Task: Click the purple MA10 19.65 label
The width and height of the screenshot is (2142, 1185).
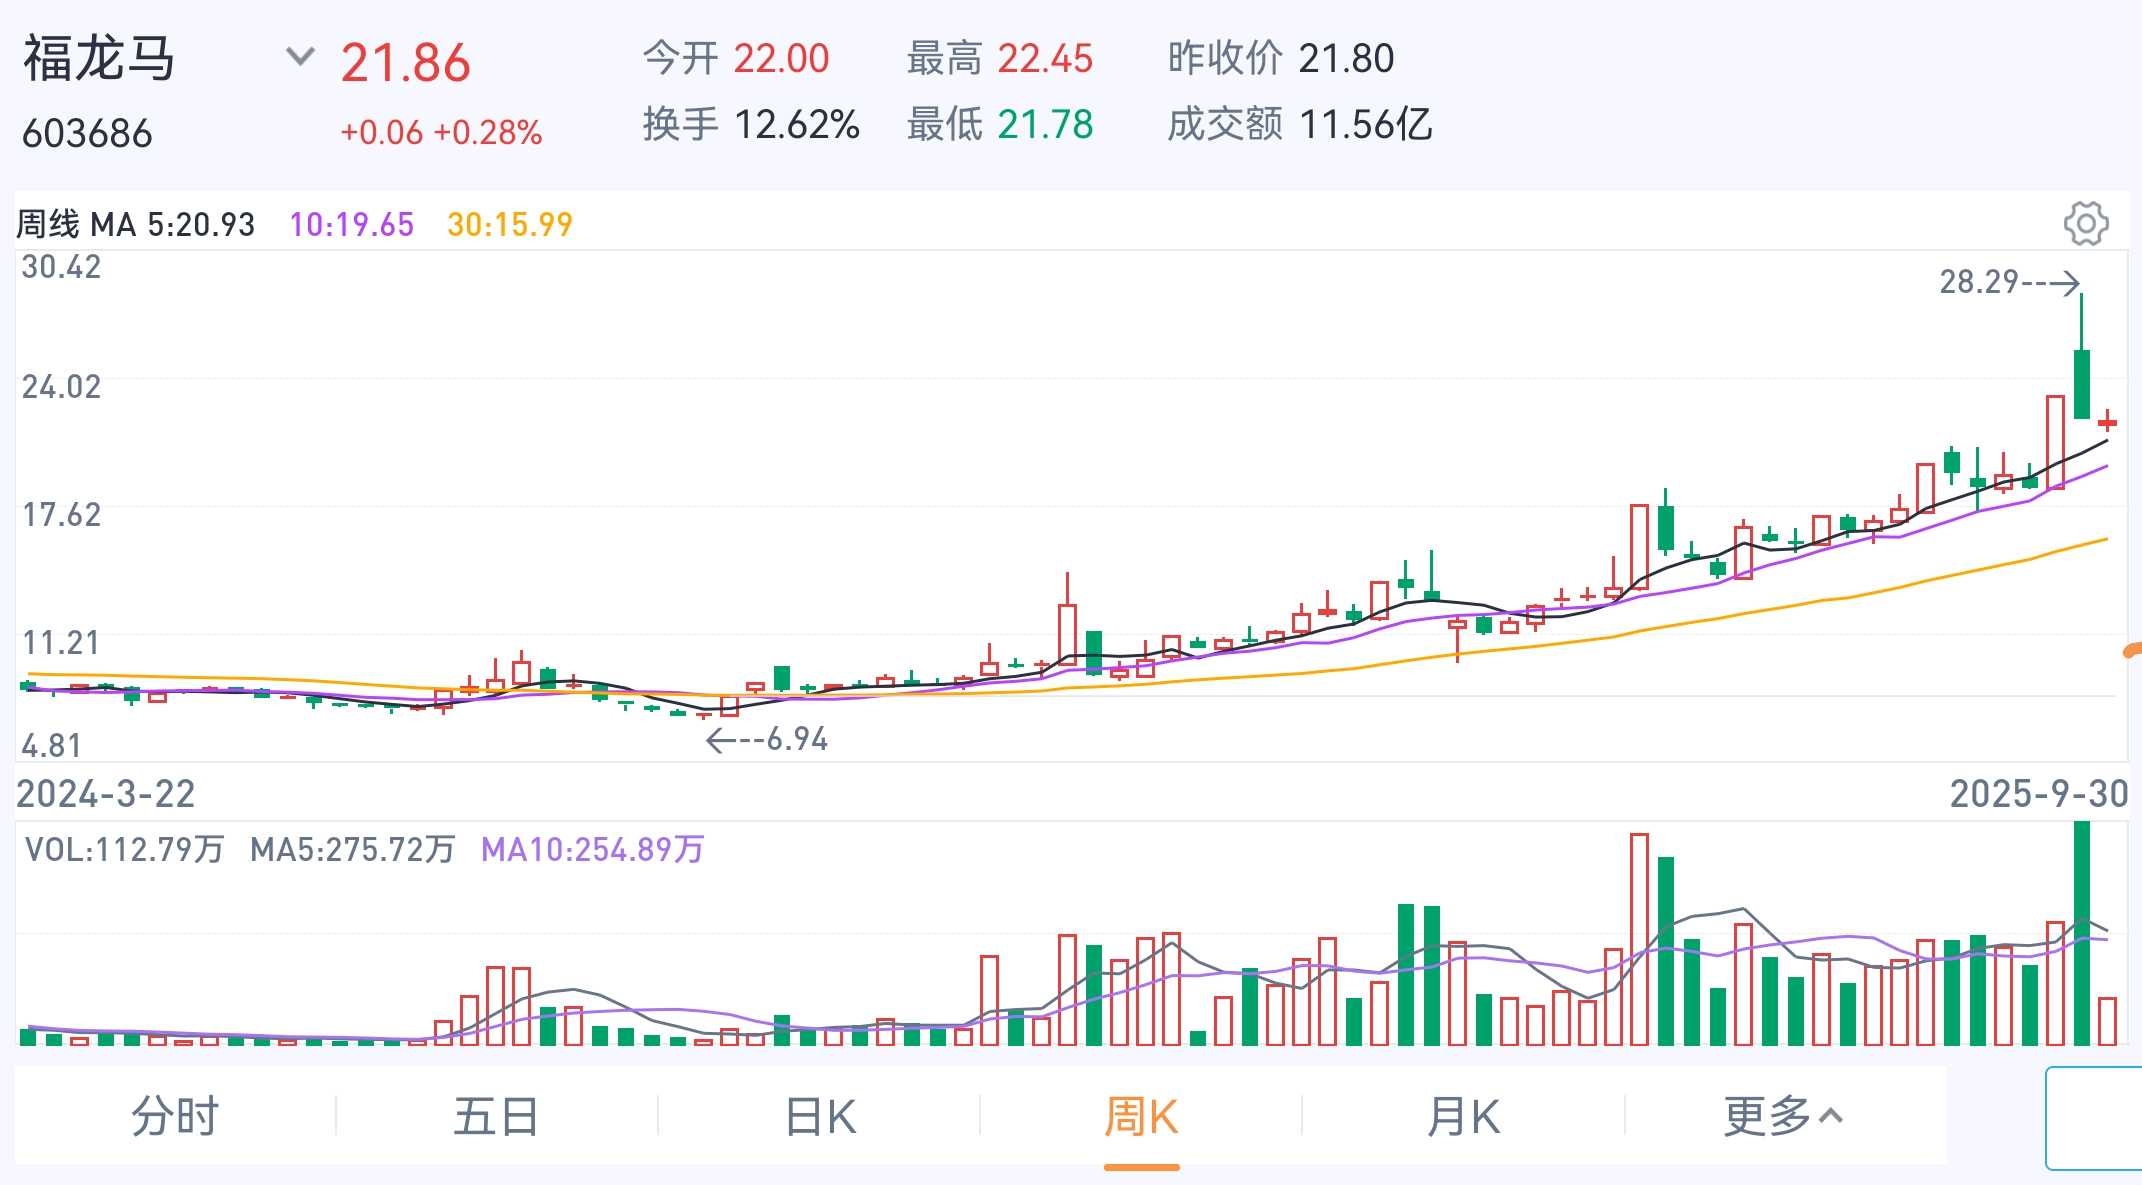Action: (351, 225)
